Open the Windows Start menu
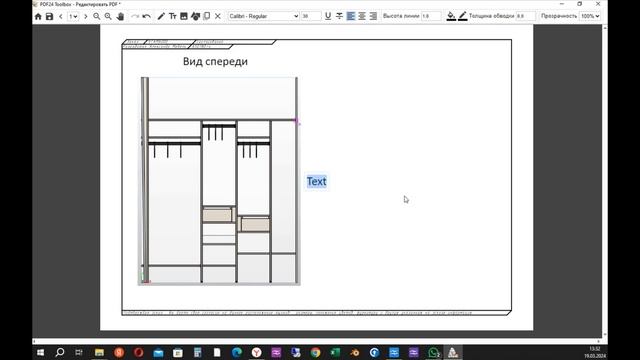Screen dimensions: 640x360 click(40, 352)
